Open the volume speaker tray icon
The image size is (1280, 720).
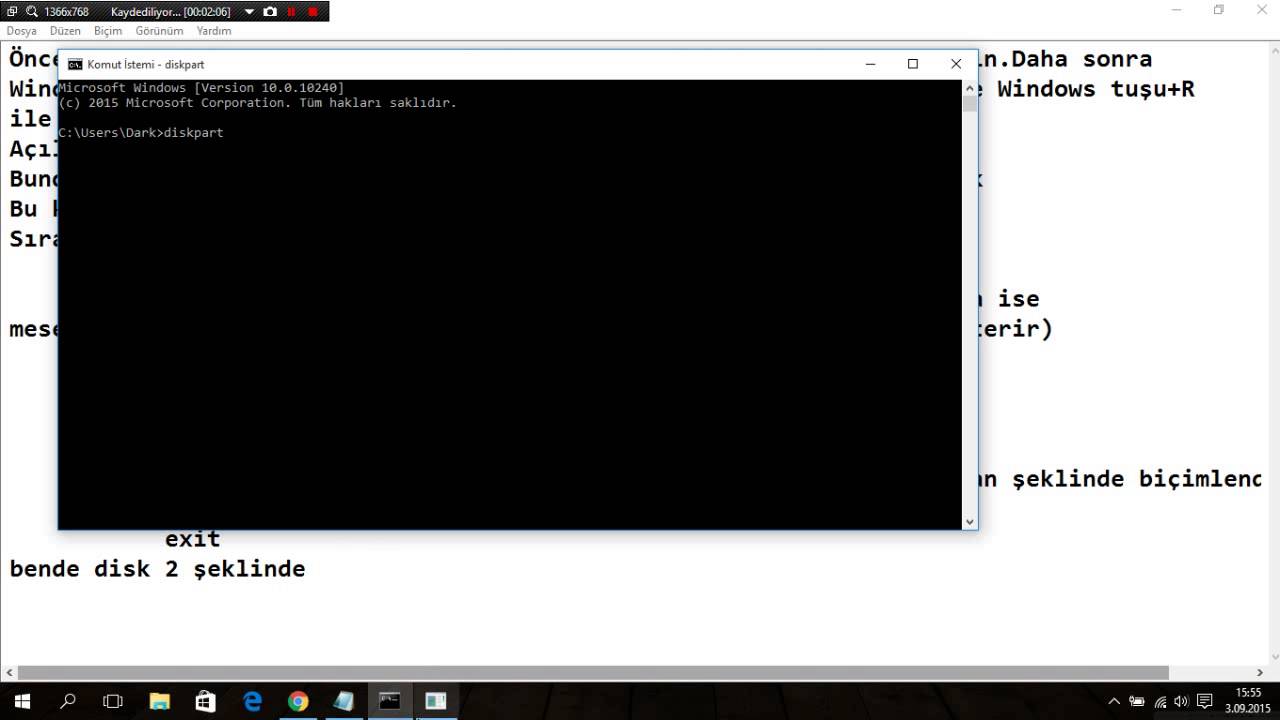point(1181,701)
